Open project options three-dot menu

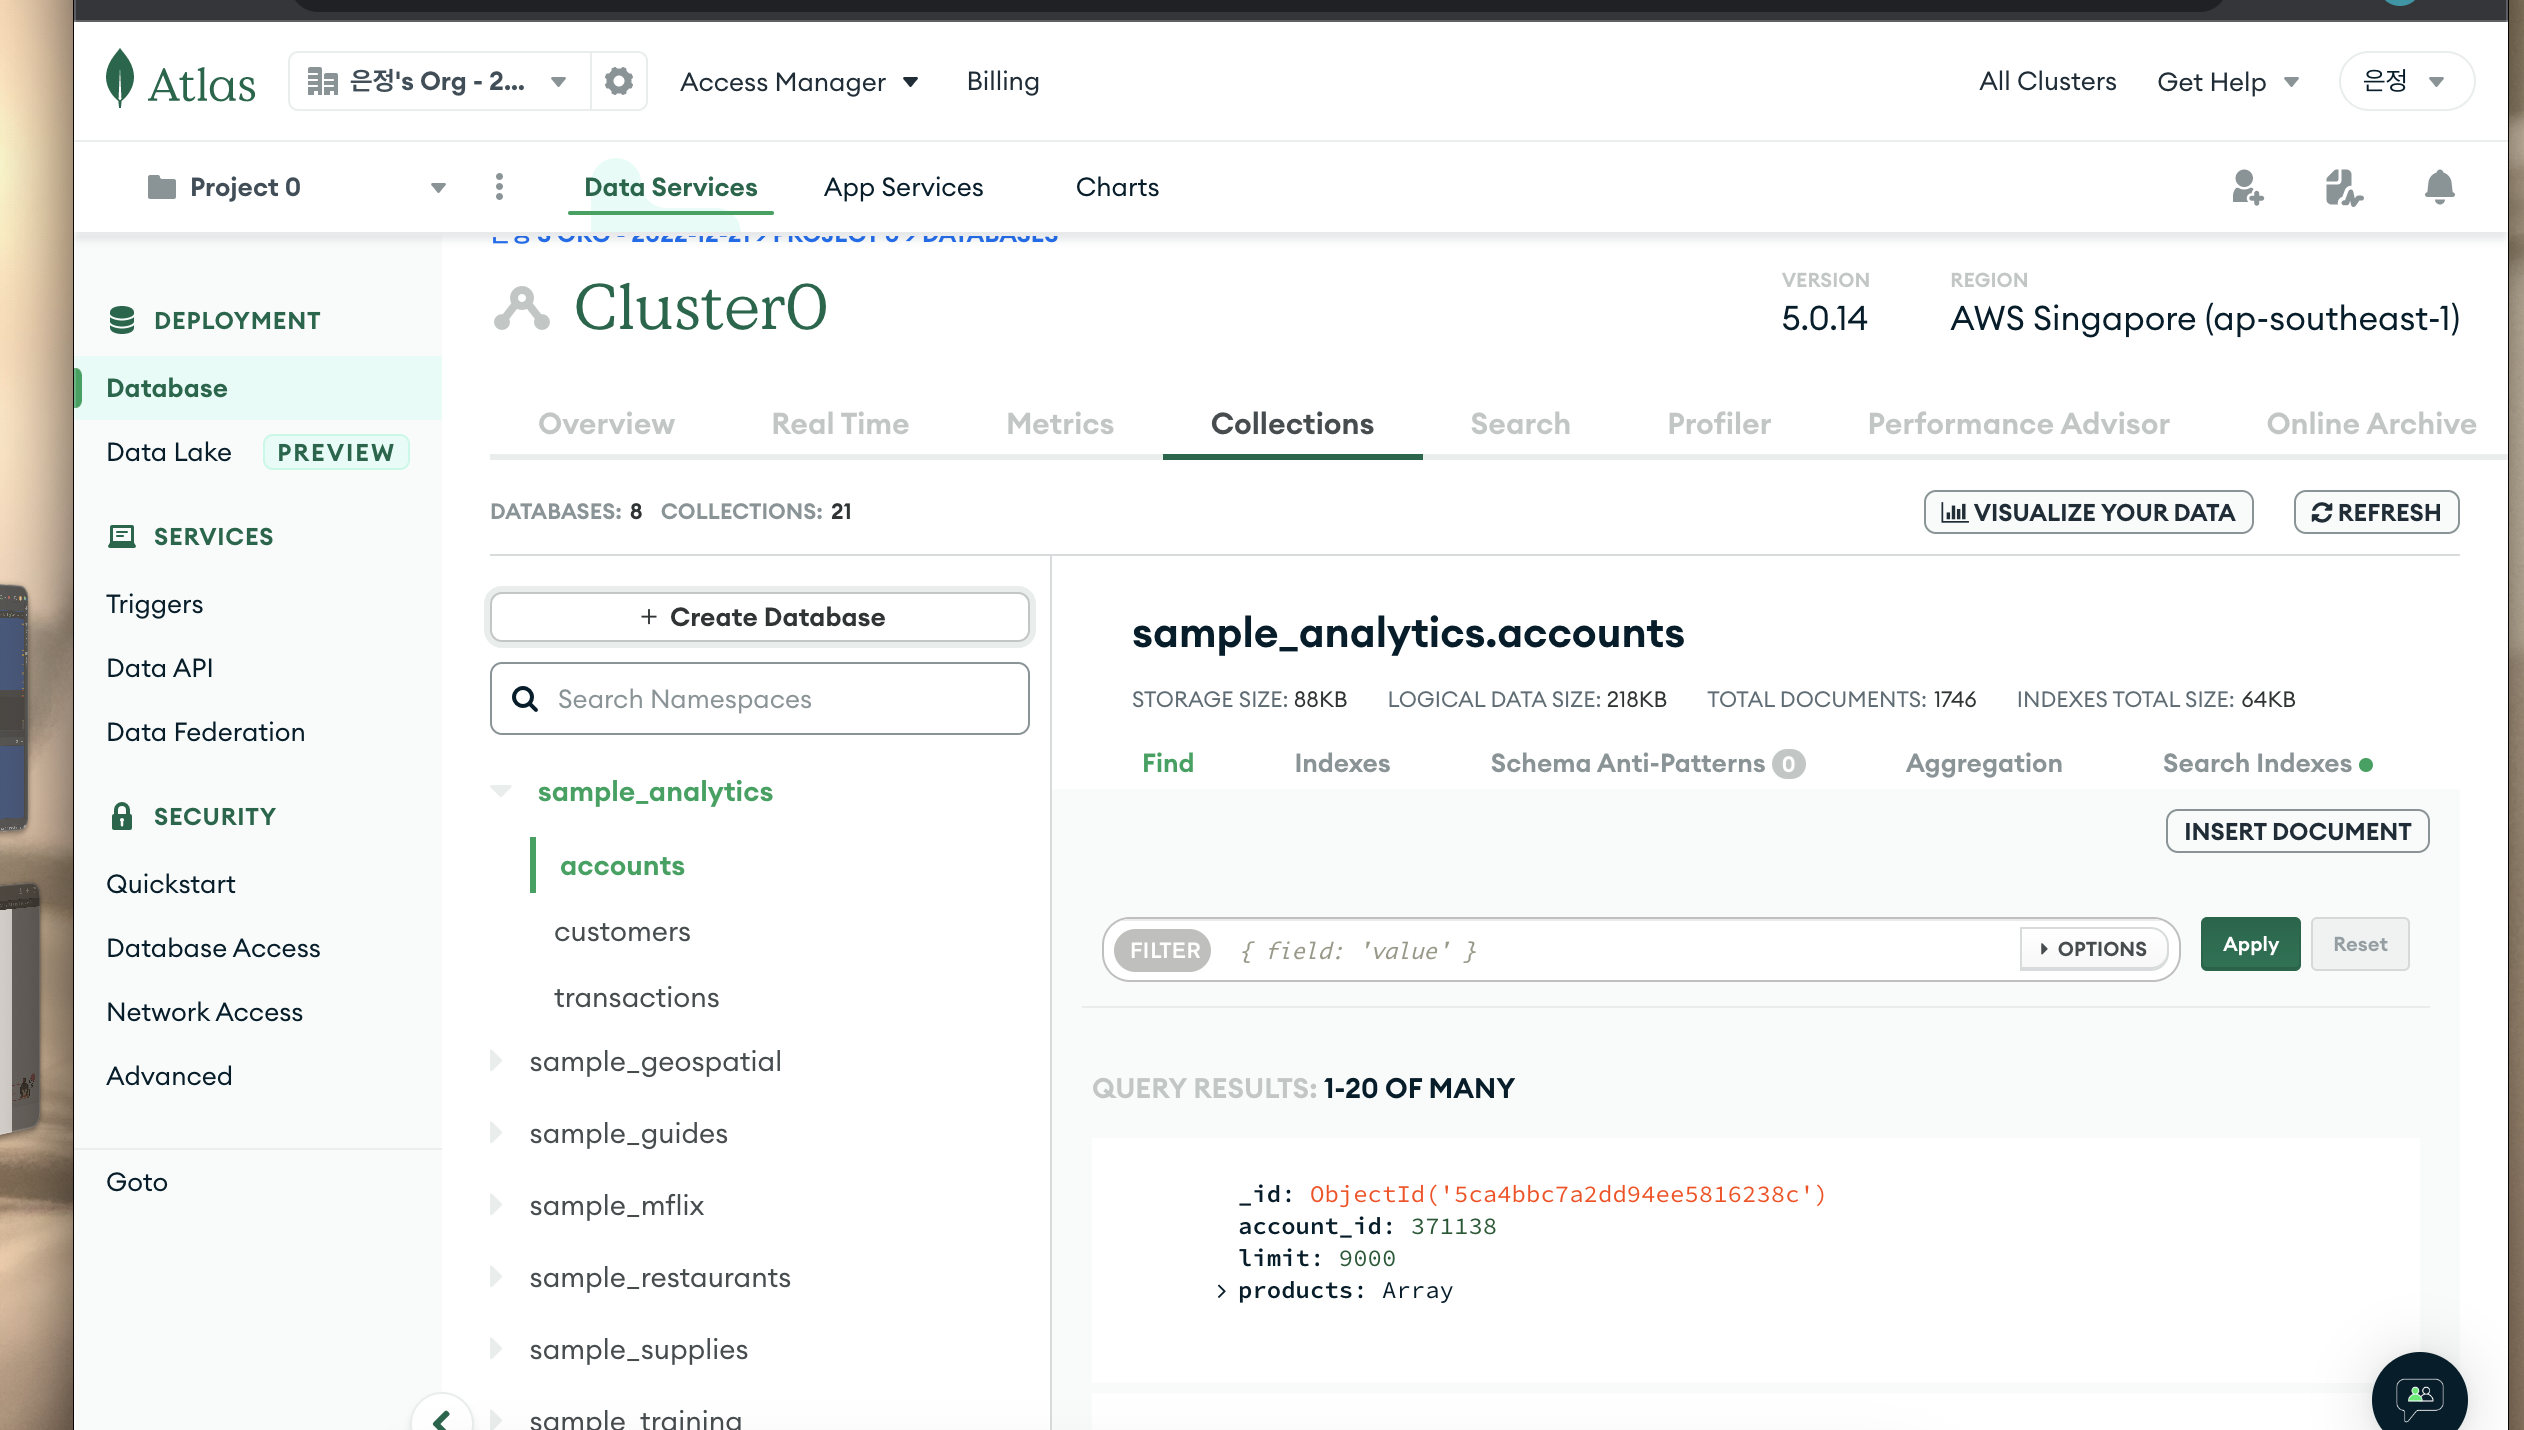(x=499, y=187)
